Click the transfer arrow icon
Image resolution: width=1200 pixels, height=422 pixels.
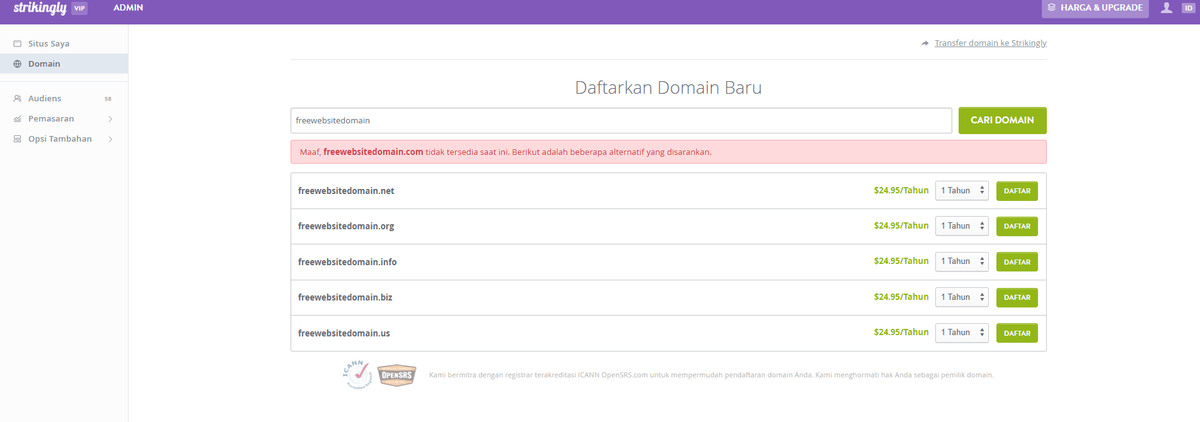(925, 44)
